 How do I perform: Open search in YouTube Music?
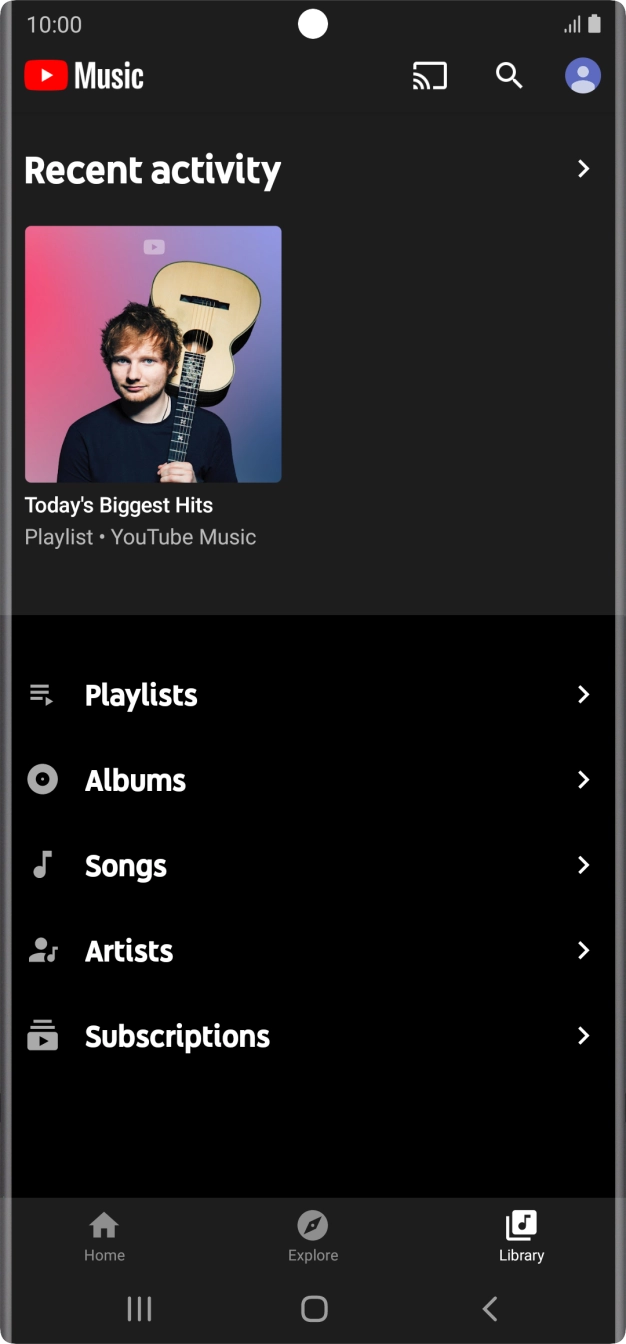[x=509, y=75]
